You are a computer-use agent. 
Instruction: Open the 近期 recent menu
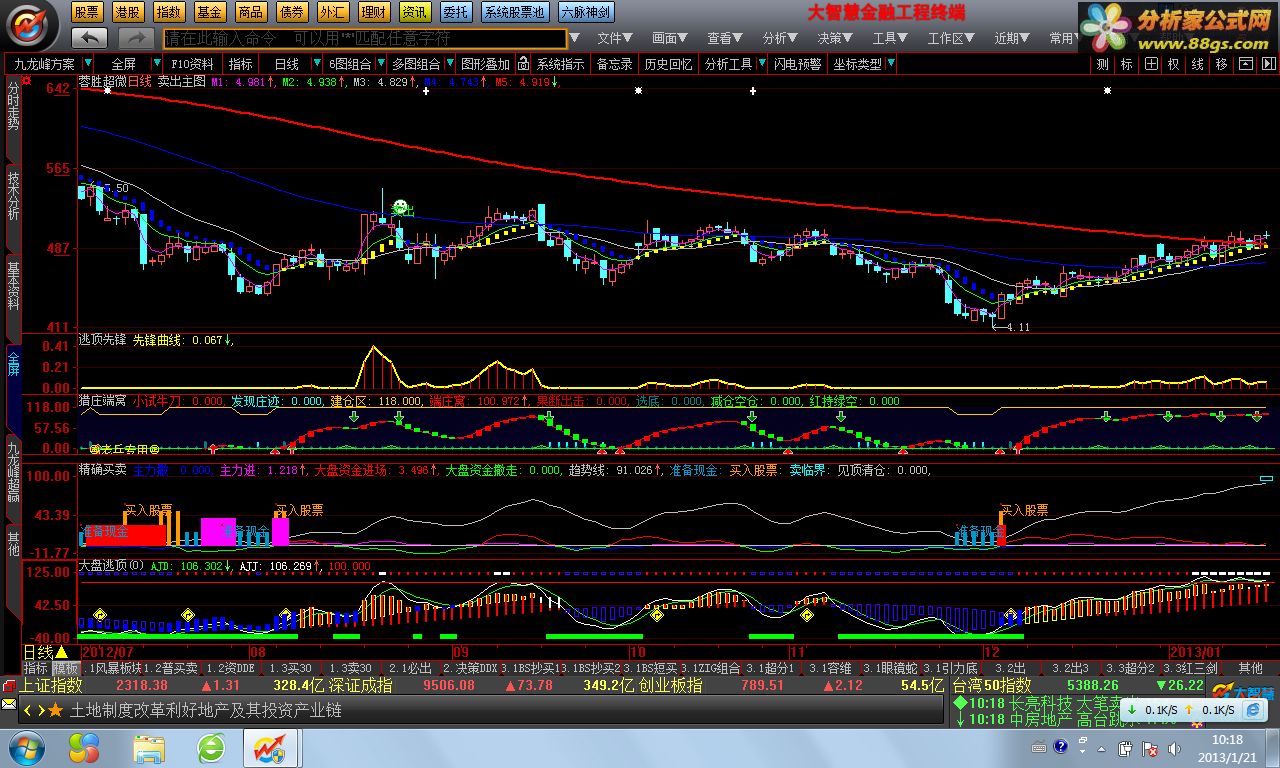[x=1013, y=38]
